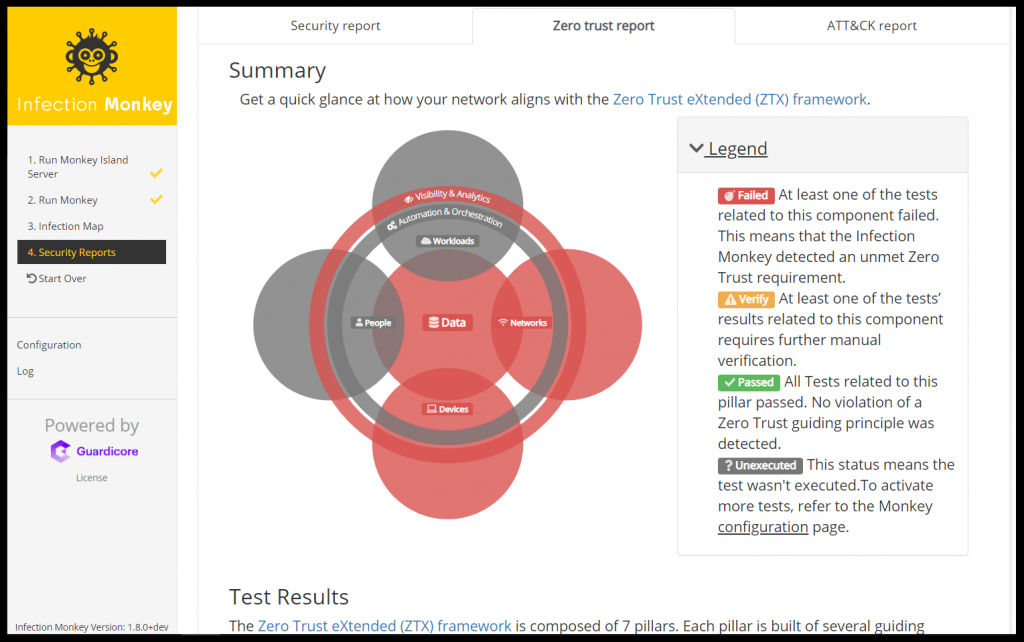Click the Workloads pillar badge
This screenshot has height=642, width=1024.
coord(447,241)
